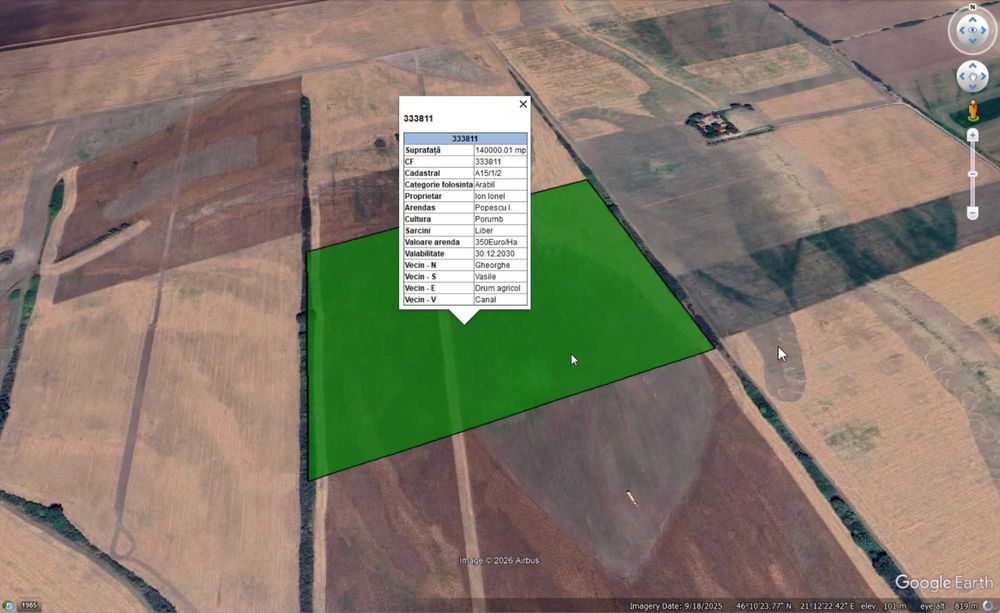Pick the orange Street View pegman
Viewport: 1000px width, 613px height.
973,110
